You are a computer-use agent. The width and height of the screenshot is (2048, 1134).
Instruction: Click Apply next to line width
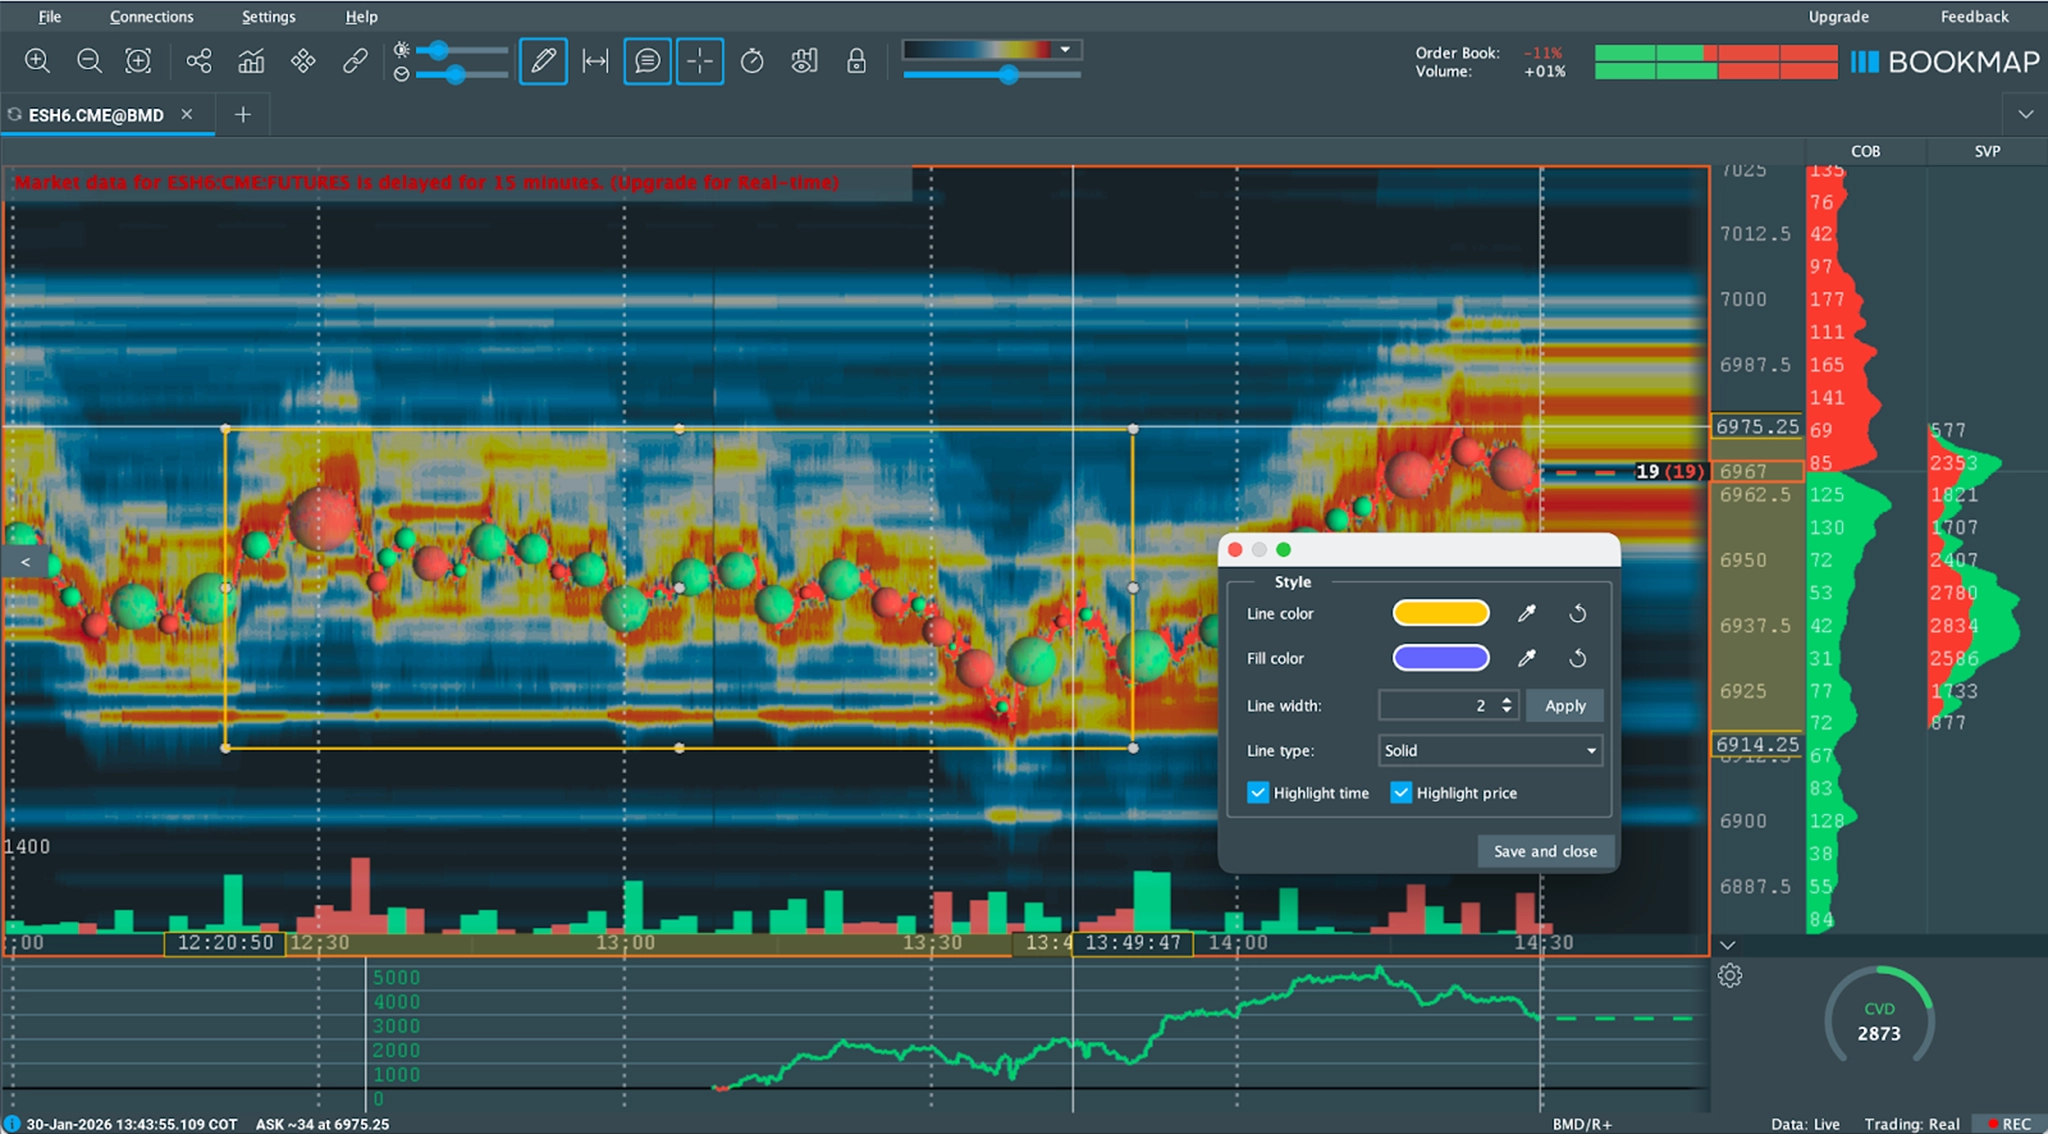(x=1564, y=705)
